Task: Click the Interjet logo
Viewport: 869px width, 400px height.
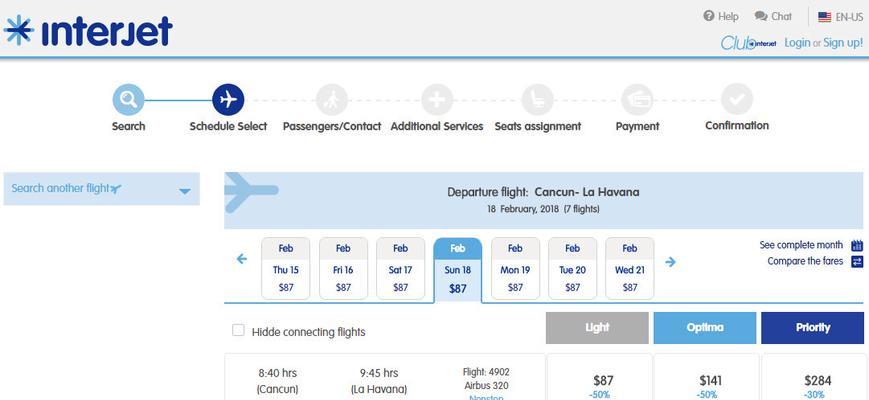Action: pyautogui.click(x=88, y=30)
